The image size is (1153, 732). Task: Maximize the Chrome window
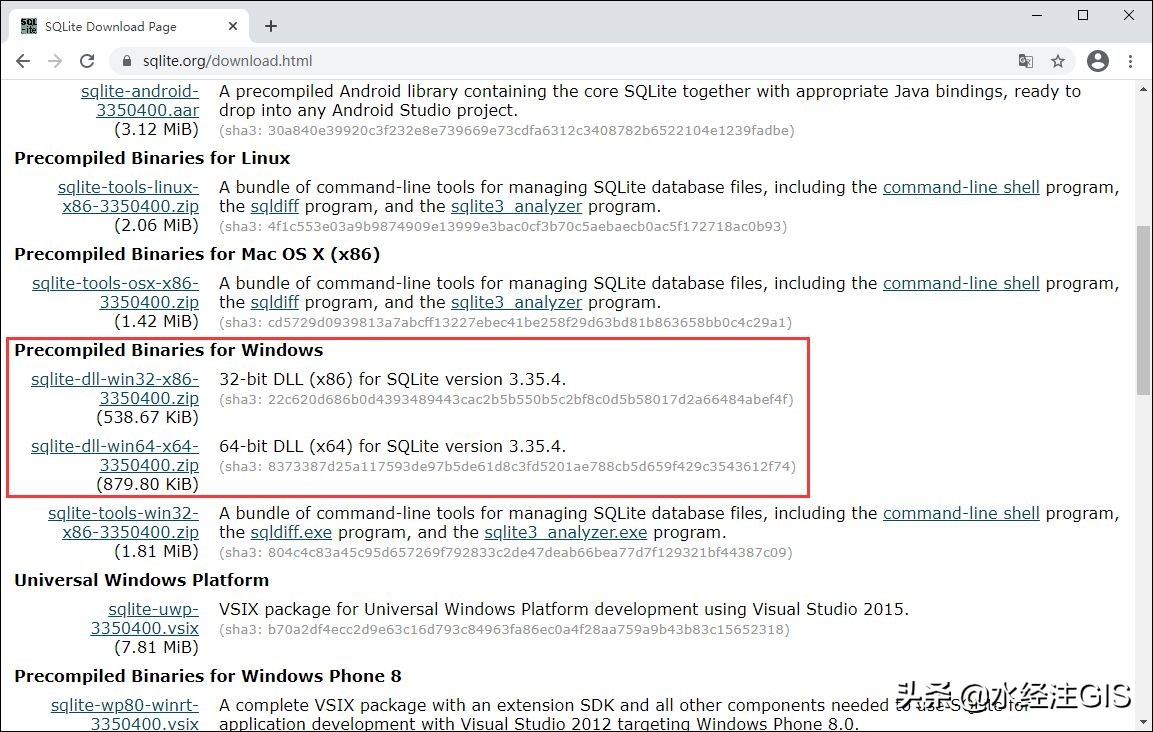tap(1083, 15)
